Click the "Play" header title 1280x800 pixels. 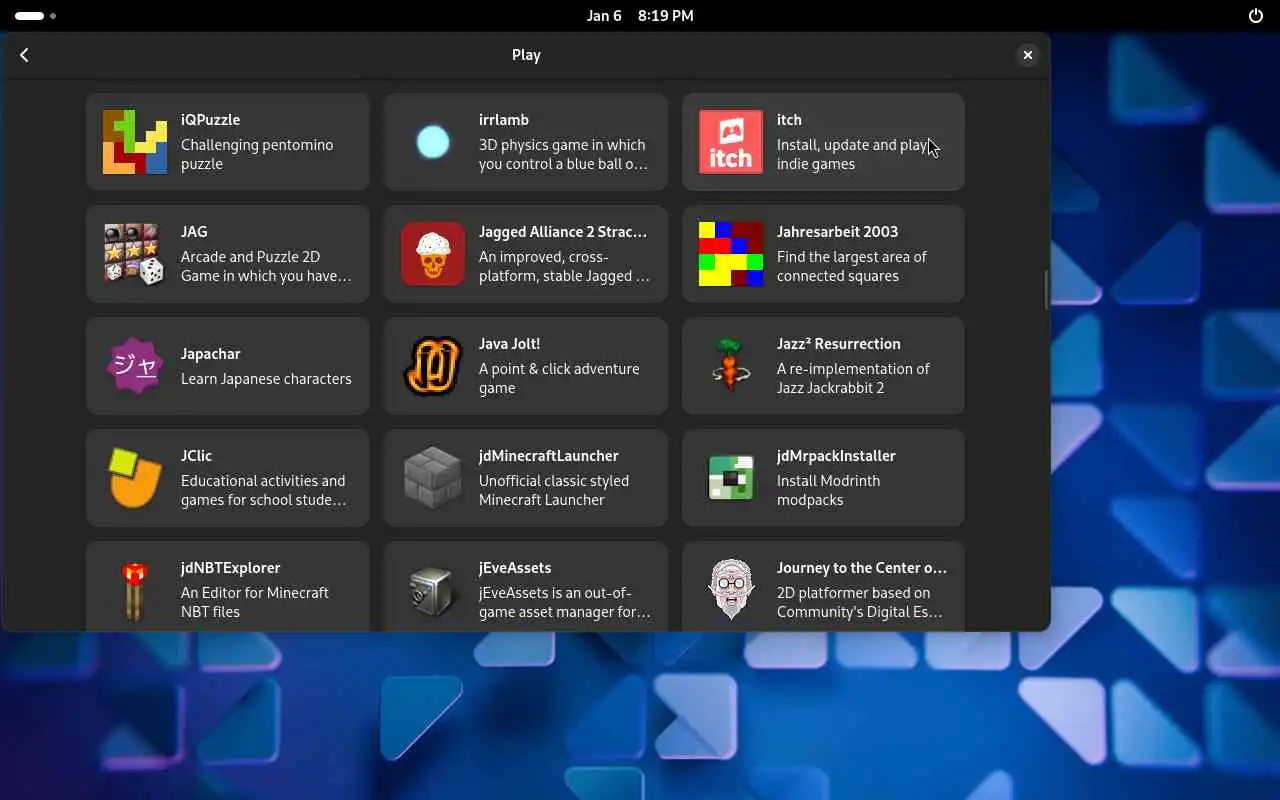pyautogui.click(x=526, y=55)
